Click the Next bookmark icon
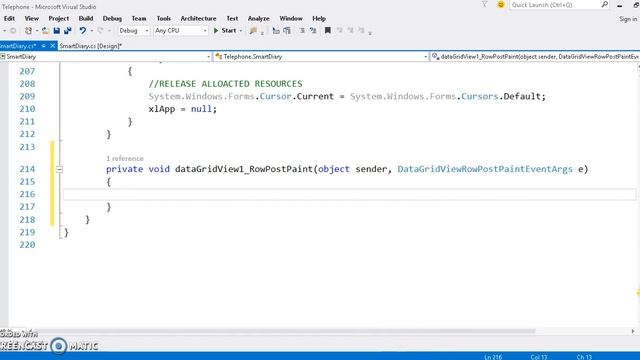 coord(350,31)
